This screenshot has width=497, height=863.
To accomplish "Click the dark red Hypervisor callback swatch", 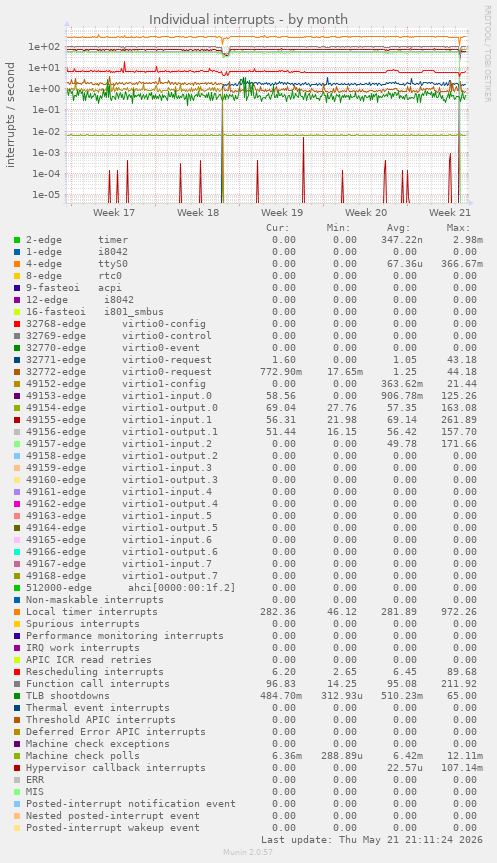I will pyautogui.click(x=17, y=768).
